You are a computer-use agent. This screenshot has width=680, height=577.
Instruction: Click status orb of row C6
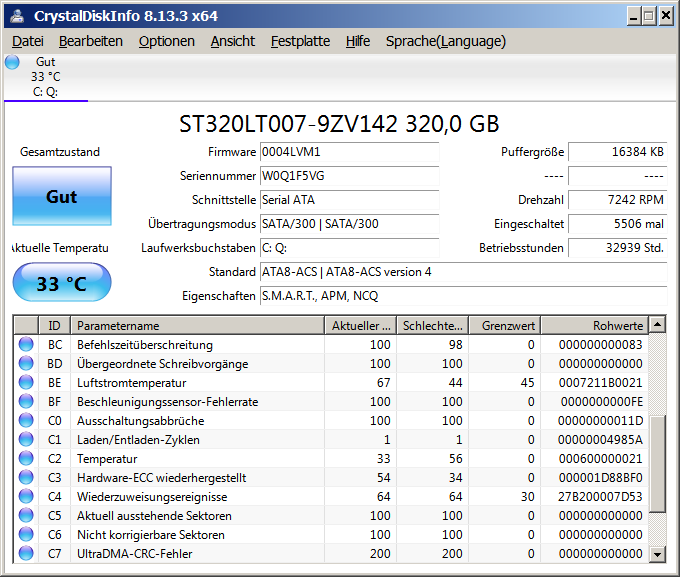tap(26, 534)
